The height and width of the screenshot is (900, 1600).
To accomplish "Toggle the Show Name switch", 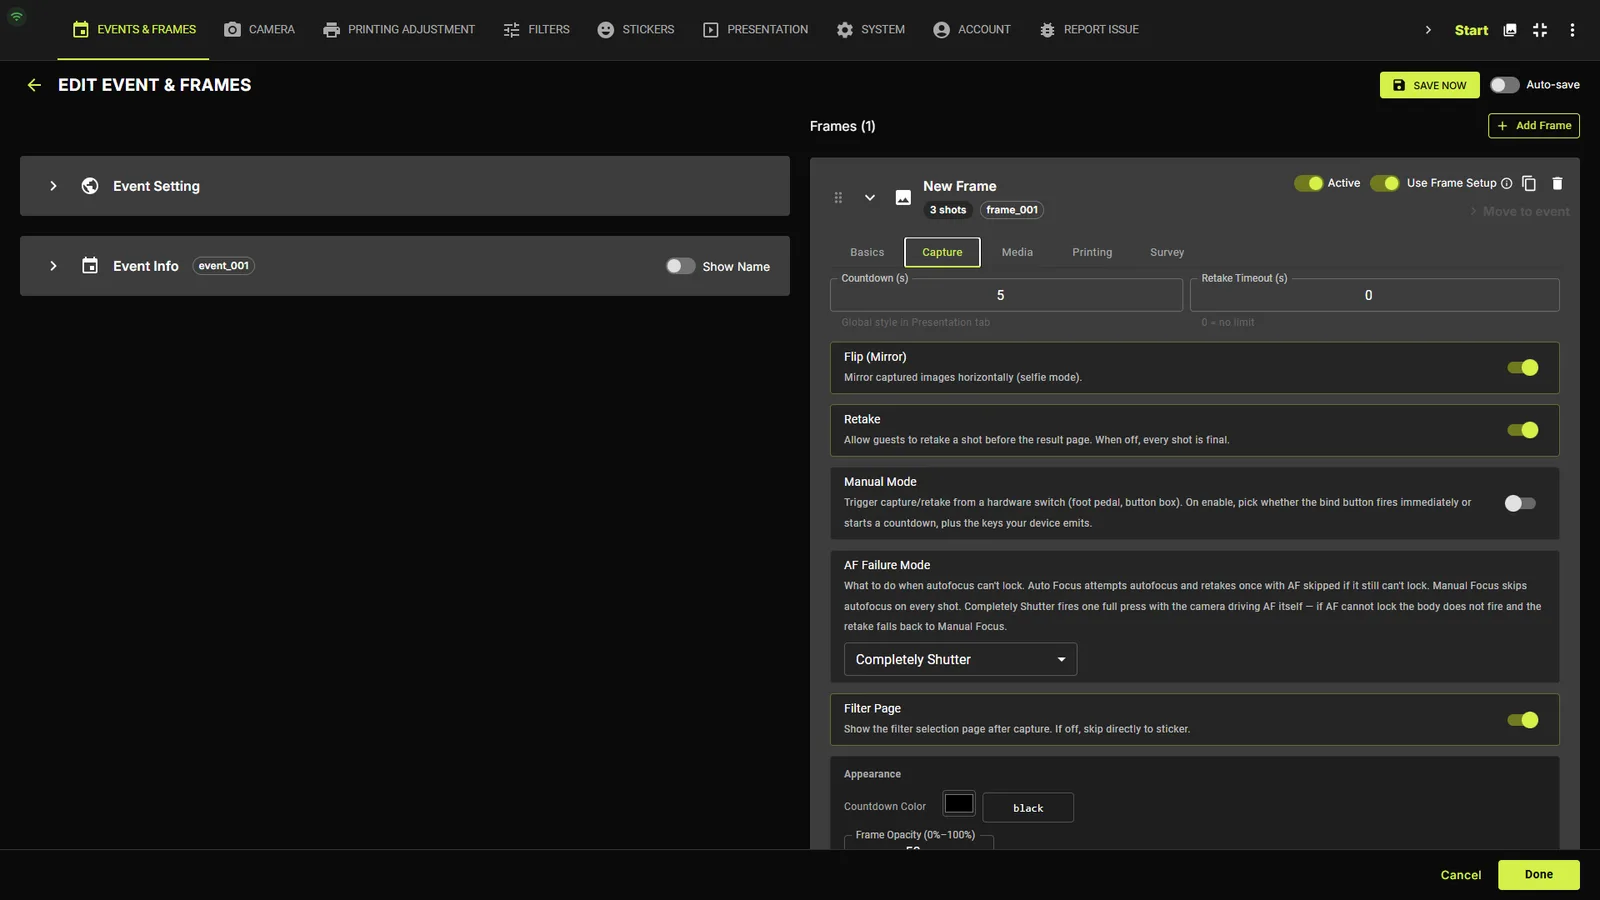I will click(x=680, y=266).
